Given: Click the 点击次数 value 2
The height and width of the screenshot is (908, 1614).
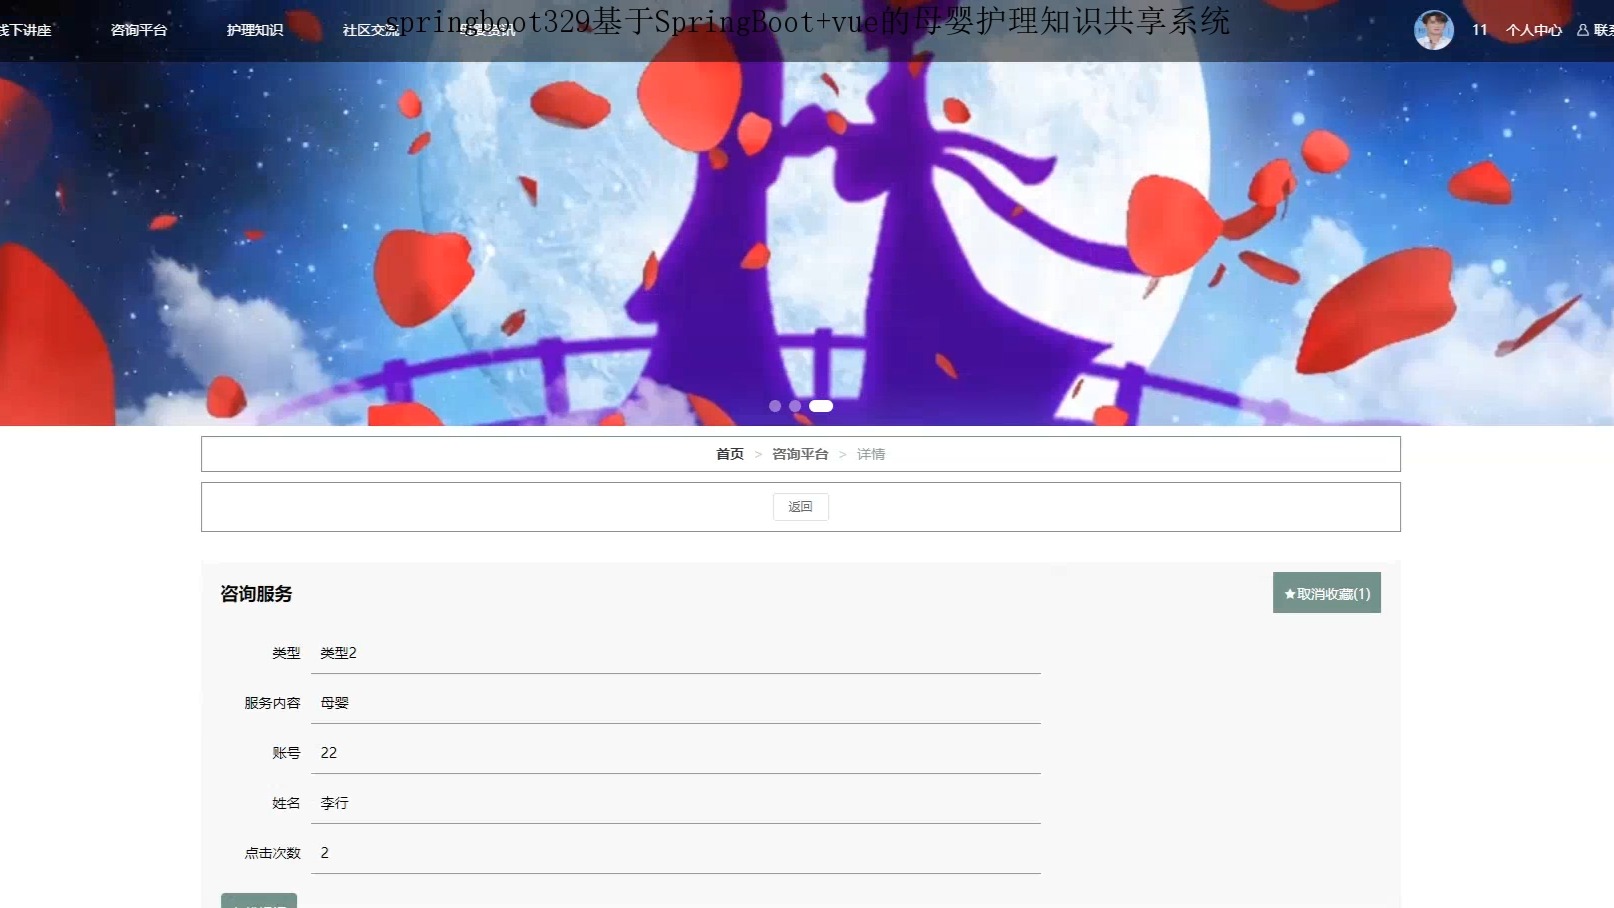Looking at the screenshot, I should (x=324, y=853).
